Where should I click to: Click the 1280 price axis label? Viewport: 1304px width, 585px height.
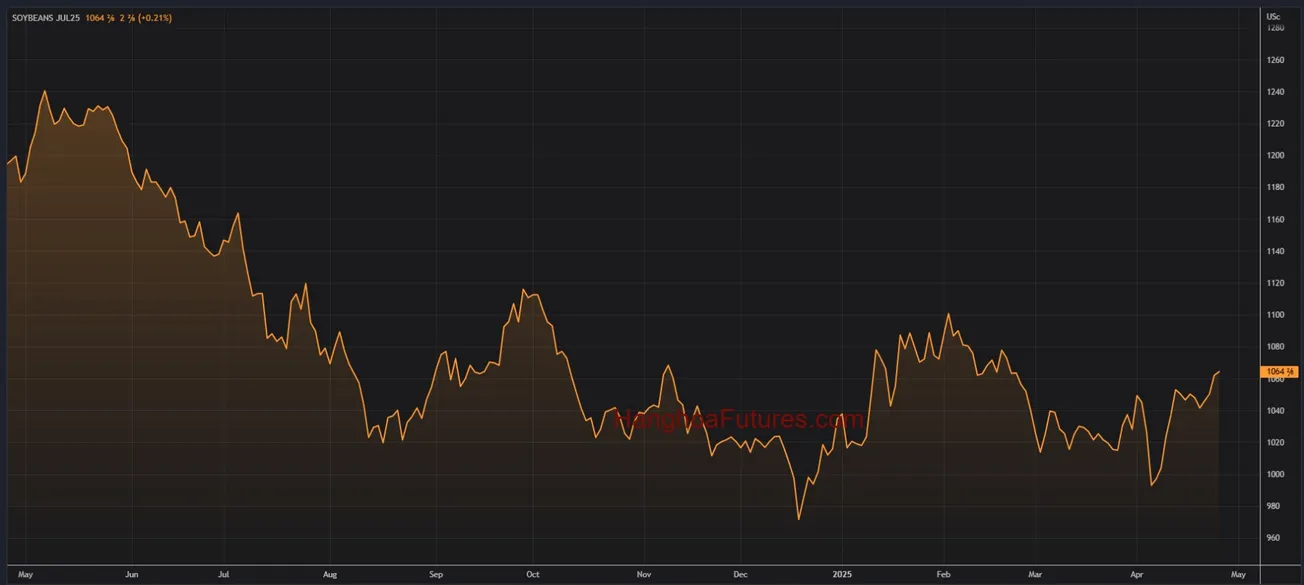pos(1275,28)
